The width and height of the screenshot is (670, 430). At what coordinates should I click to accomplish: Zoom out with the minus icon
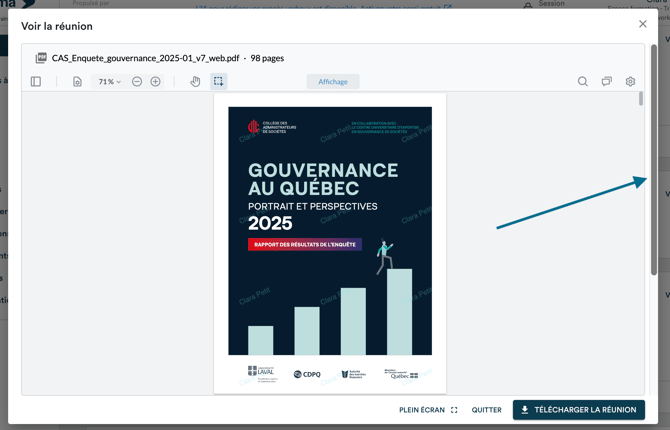(x=137, y=82)
